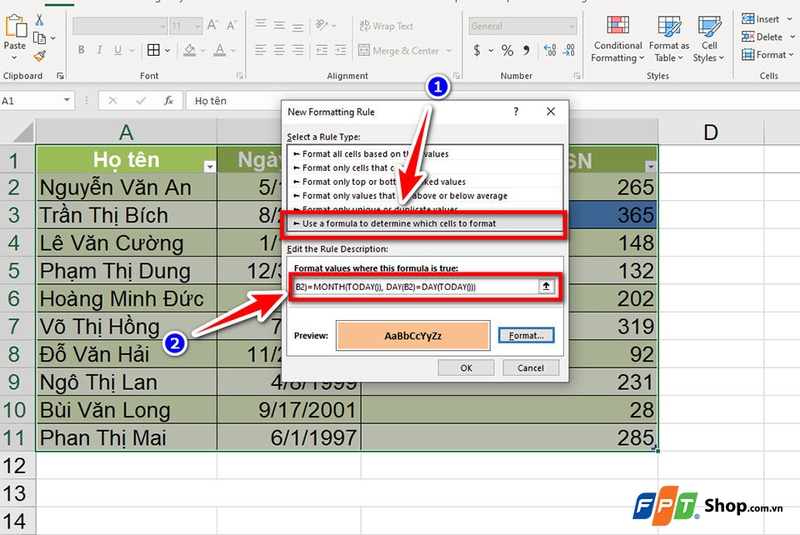Screen dimensions: 800x535
Task: Open the Borders dropdown arrow
Action: 167,50
